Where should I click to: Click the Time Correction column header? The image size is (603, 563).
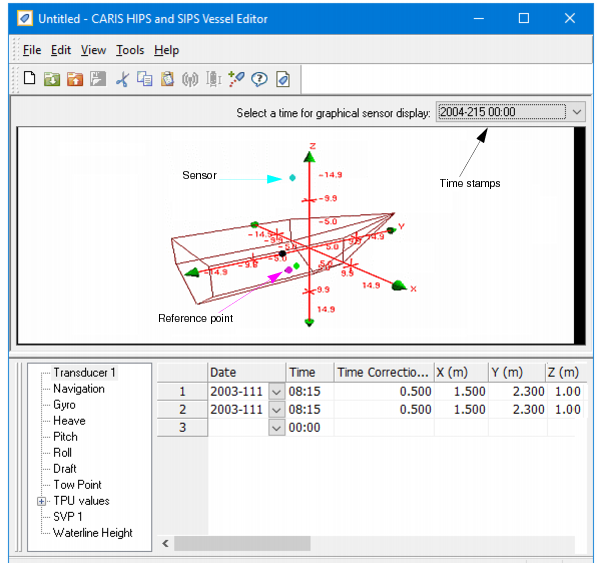click(384, 372)
